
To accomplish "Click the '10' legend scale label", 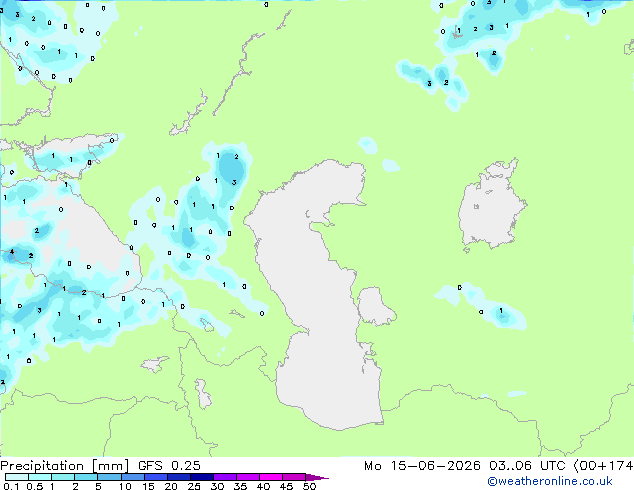I will [125, 486].
